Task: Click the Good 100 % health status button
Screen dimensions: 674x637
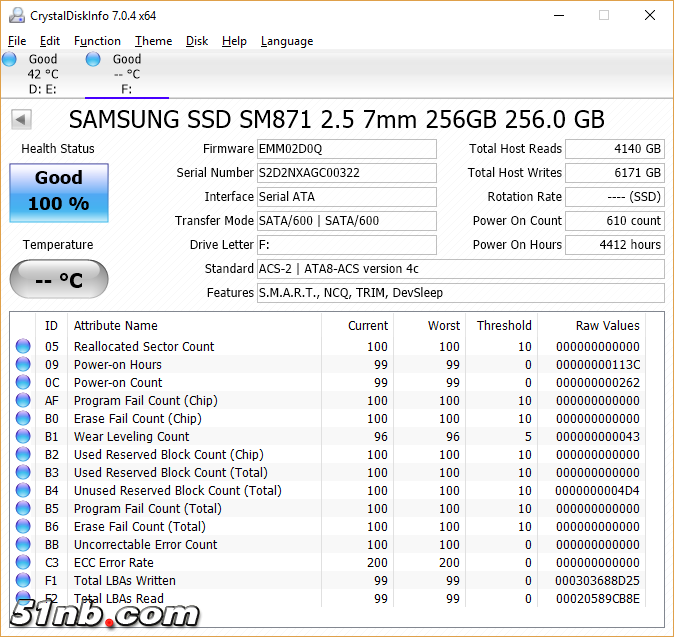Action: click(59, 193)
